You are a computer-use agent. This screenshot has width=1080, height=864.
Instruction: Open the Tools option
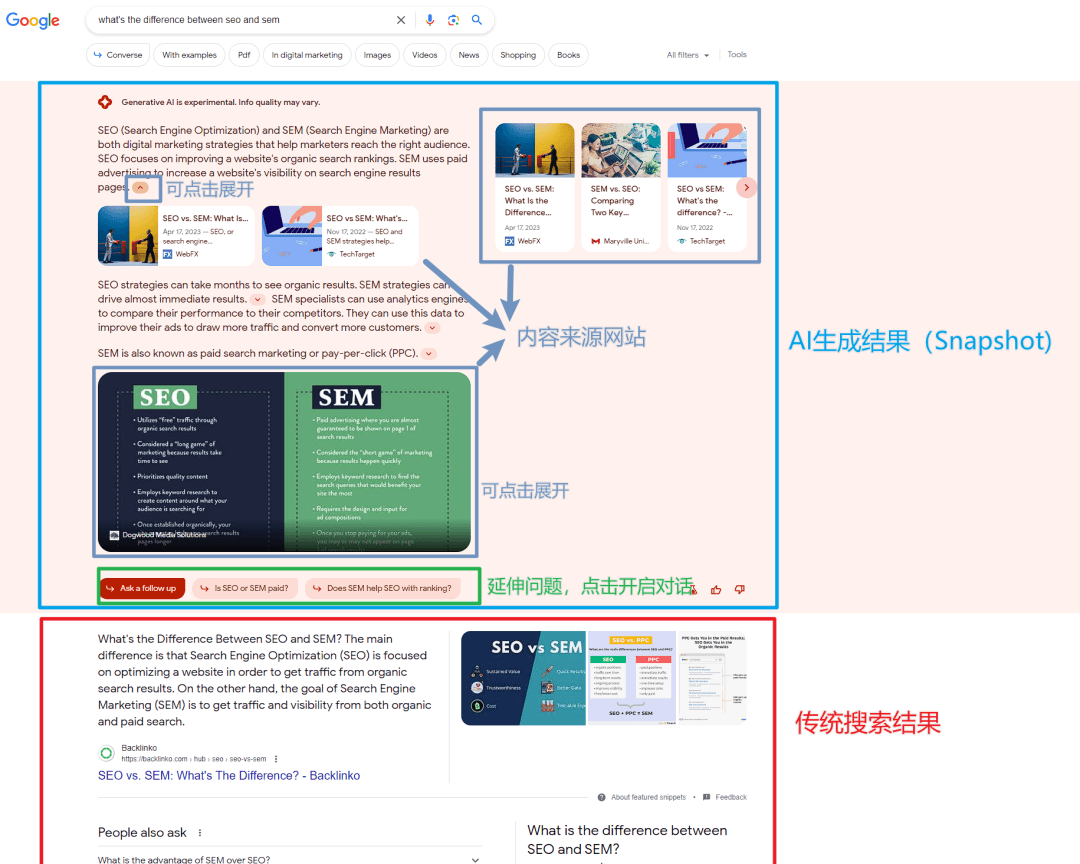[x=737, y=54]
